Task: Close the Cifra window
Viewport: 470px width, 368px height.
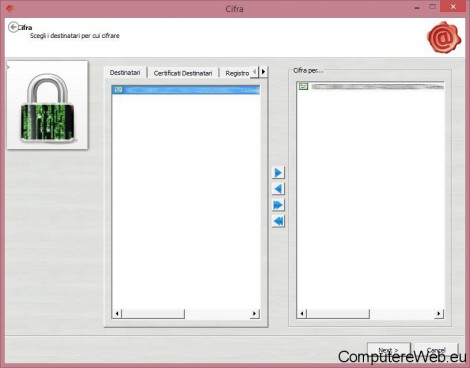Action: [x=453, y=7]
